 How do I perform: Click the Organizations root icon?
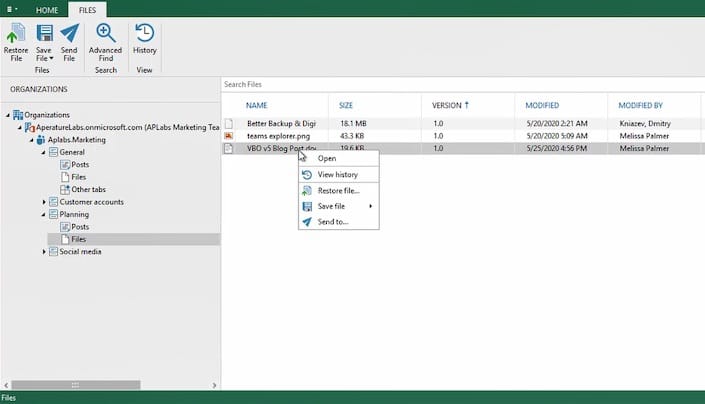(18, 115)
